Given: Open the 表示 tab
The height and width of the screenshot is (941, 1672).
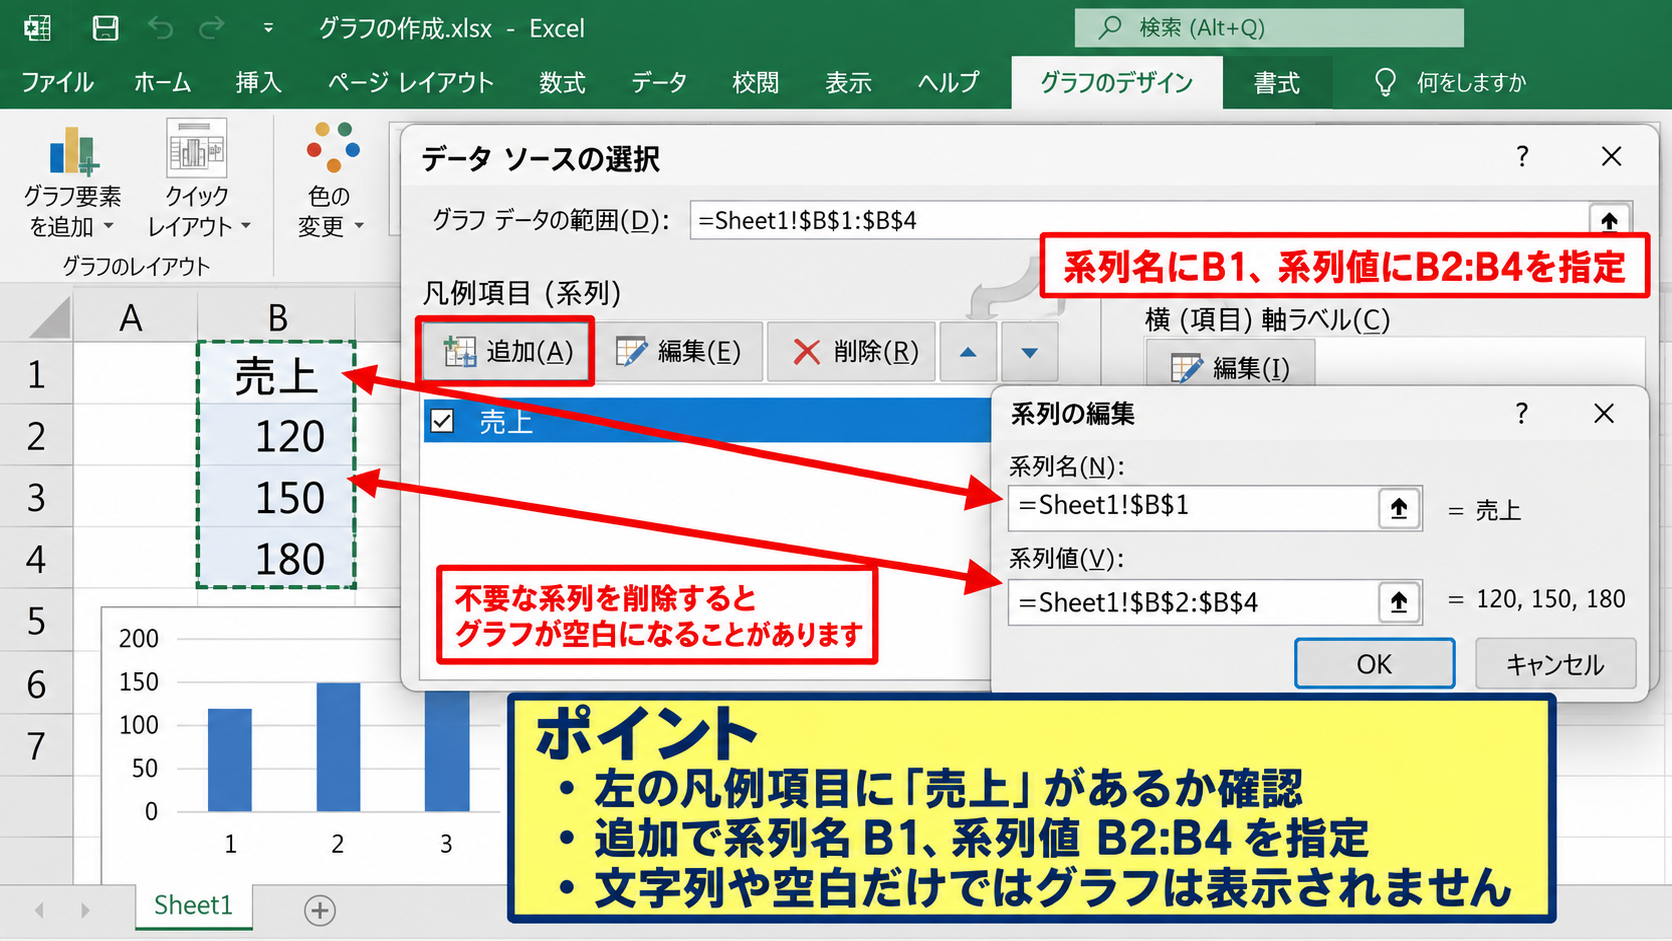Looking at the screenshot, I should tap(848, 82).
